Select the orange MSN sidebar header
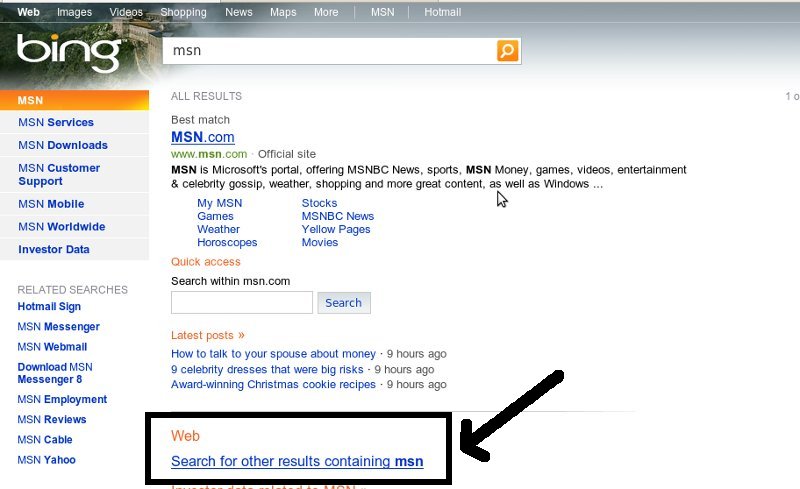 74,100
